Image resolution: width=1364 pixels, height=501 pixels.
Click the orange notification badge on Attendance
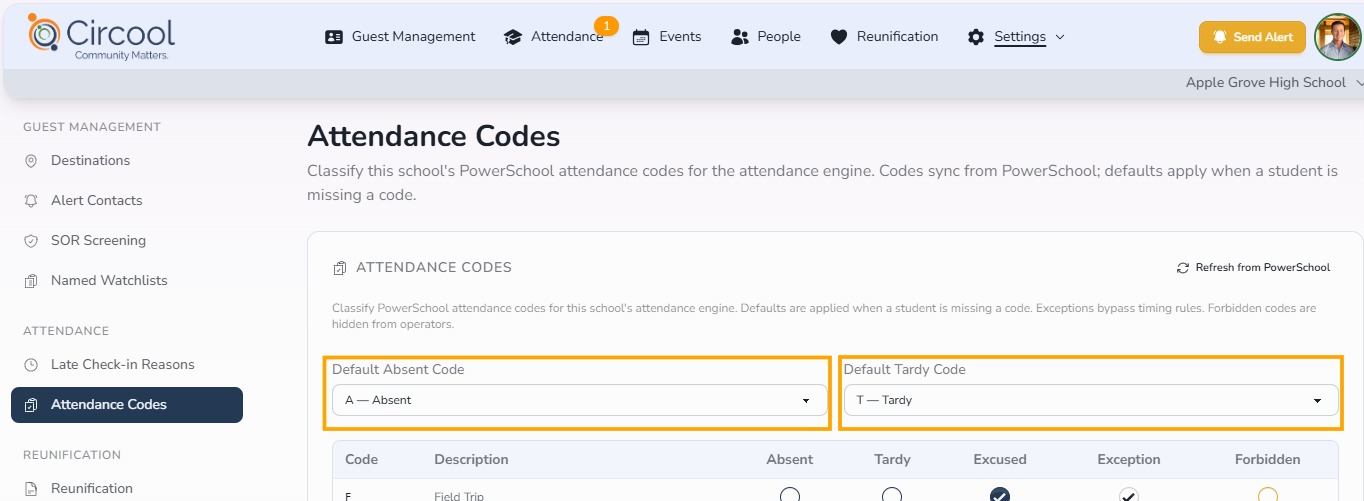coord(606,25)
